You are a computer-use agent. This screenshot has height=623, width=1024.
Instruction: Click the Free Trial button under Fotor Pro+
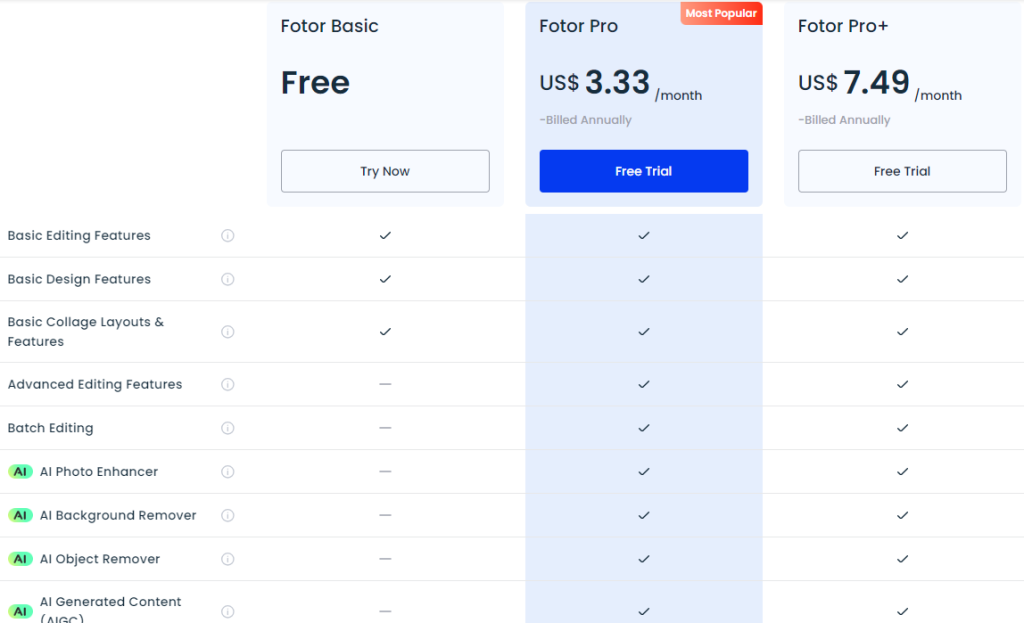(x=902, y=171)
